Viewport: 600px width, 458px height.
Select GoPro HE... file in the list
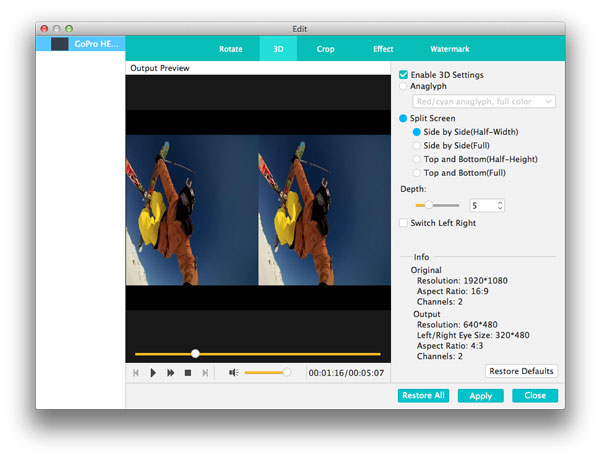[80, 44]
